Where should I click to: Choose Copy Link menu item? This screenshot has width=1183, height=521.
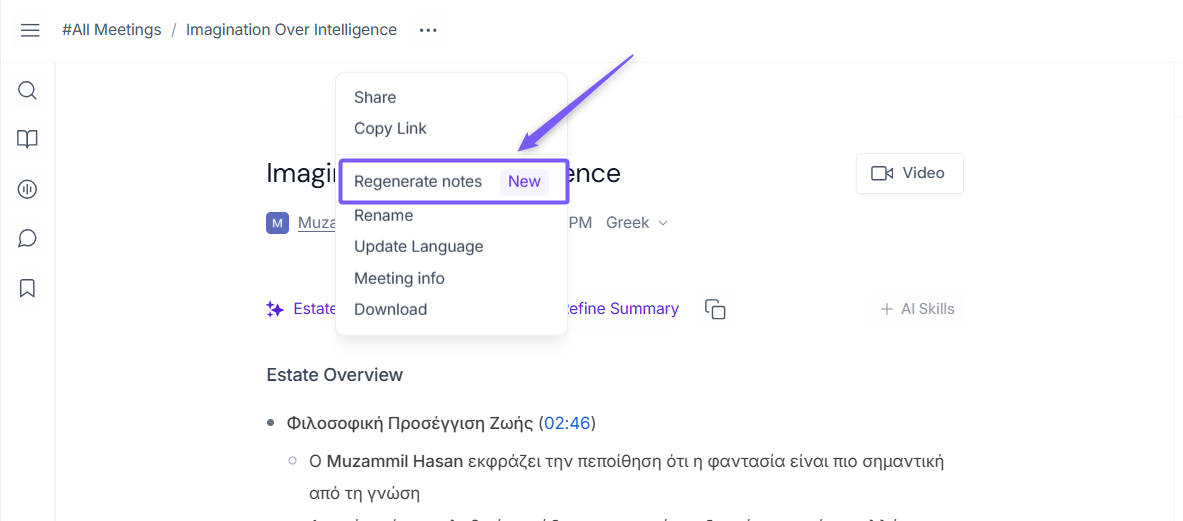point(390,128)
